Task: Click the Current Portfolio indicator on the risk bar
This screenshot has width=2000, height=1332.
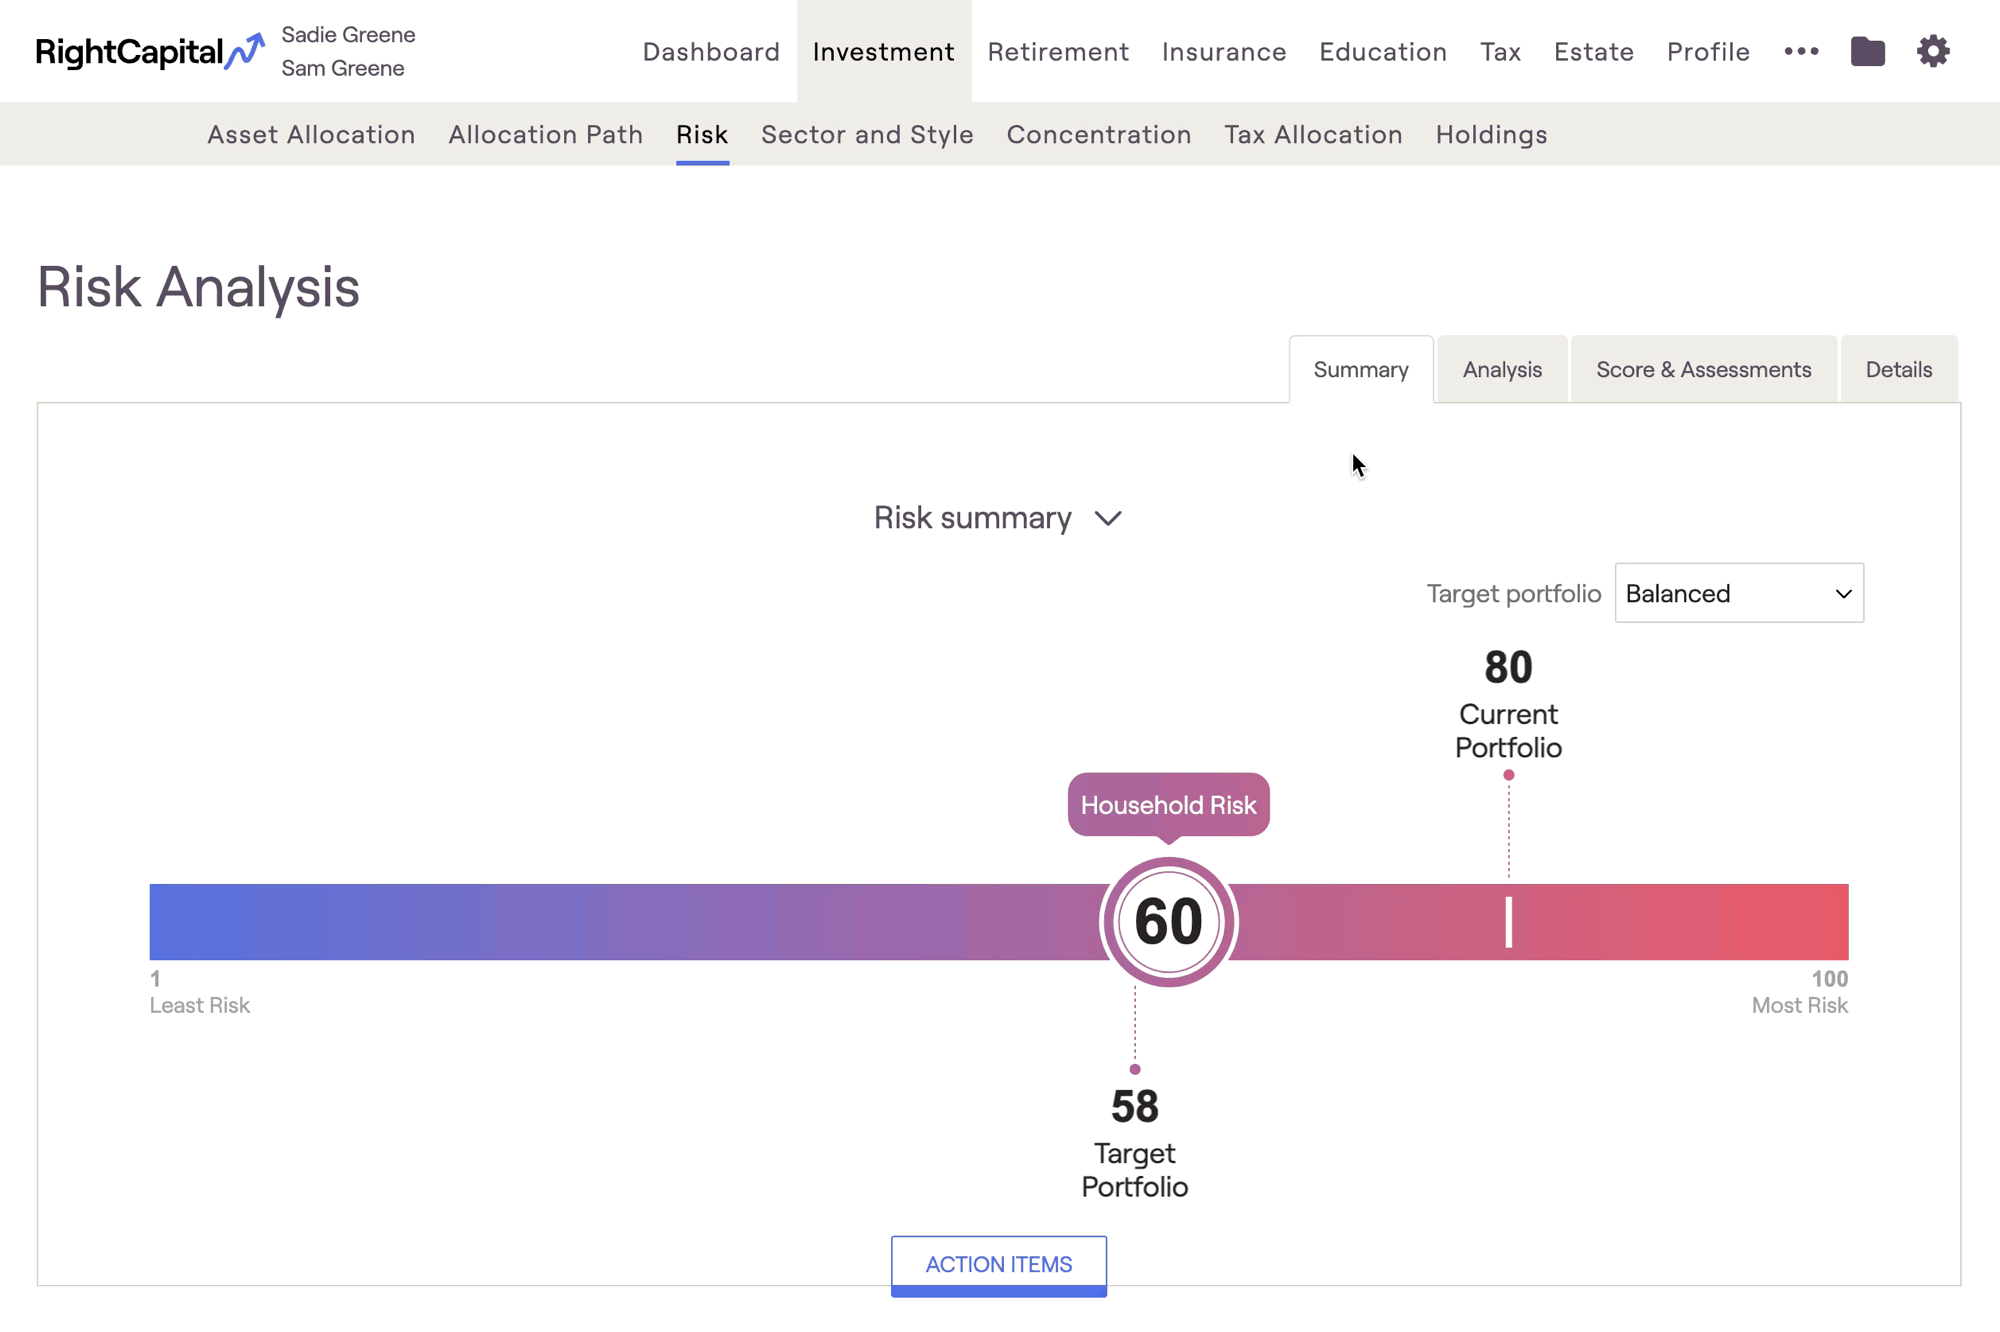Action: (1507, 921)
